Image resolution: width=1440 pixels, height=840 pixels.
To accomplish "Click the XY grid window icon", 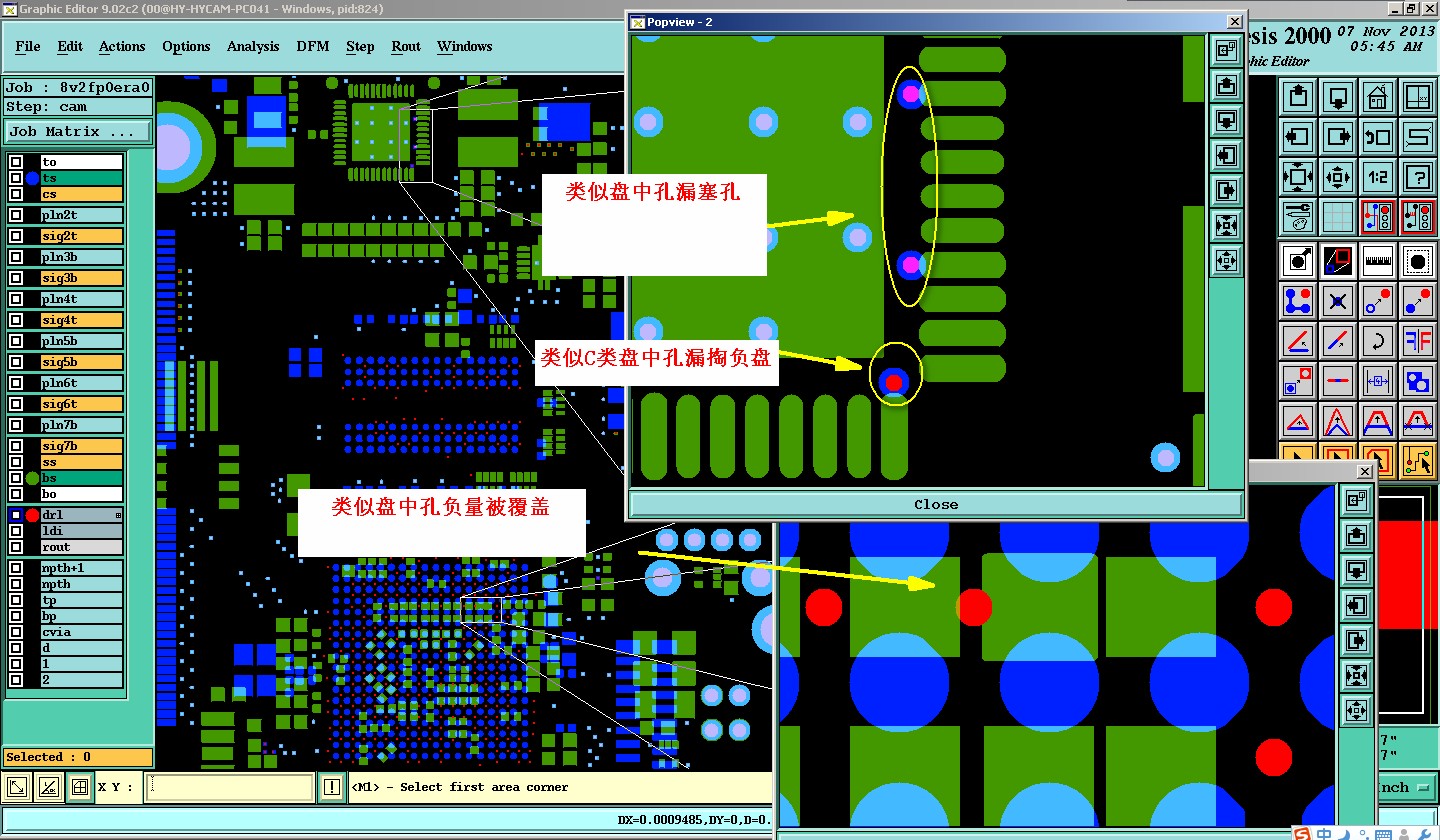I will (x=1418, y=97).
